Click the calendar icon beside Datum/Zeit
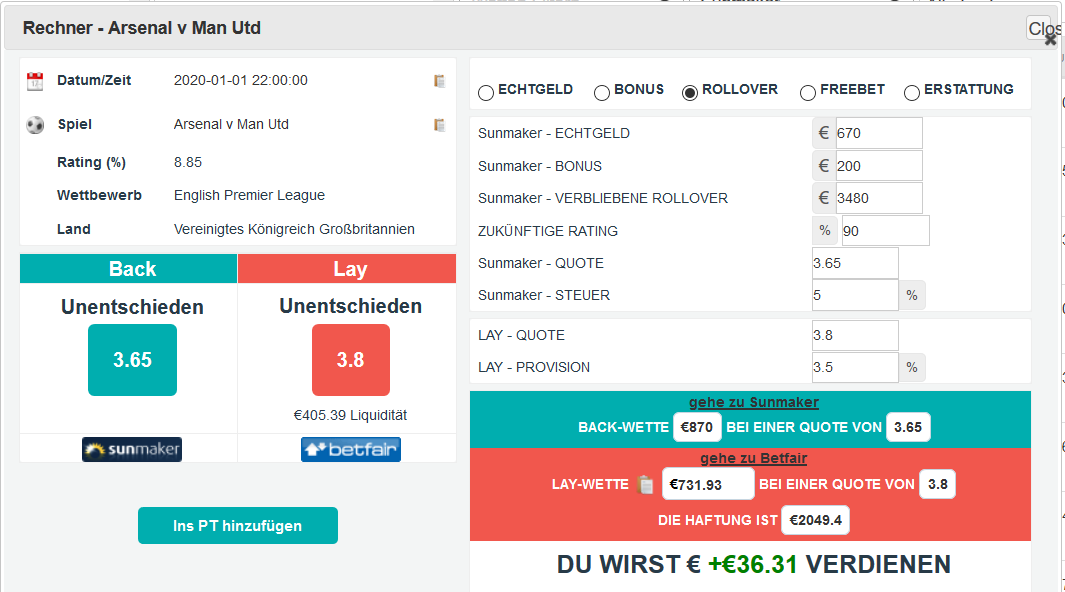Screen dimensions: 1065x592 (x=35, y=81)
